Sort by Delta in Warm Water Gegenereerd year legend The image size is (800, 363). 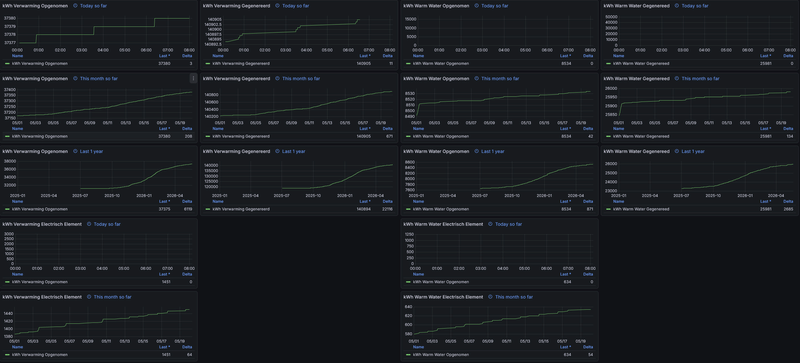(788, 202)
